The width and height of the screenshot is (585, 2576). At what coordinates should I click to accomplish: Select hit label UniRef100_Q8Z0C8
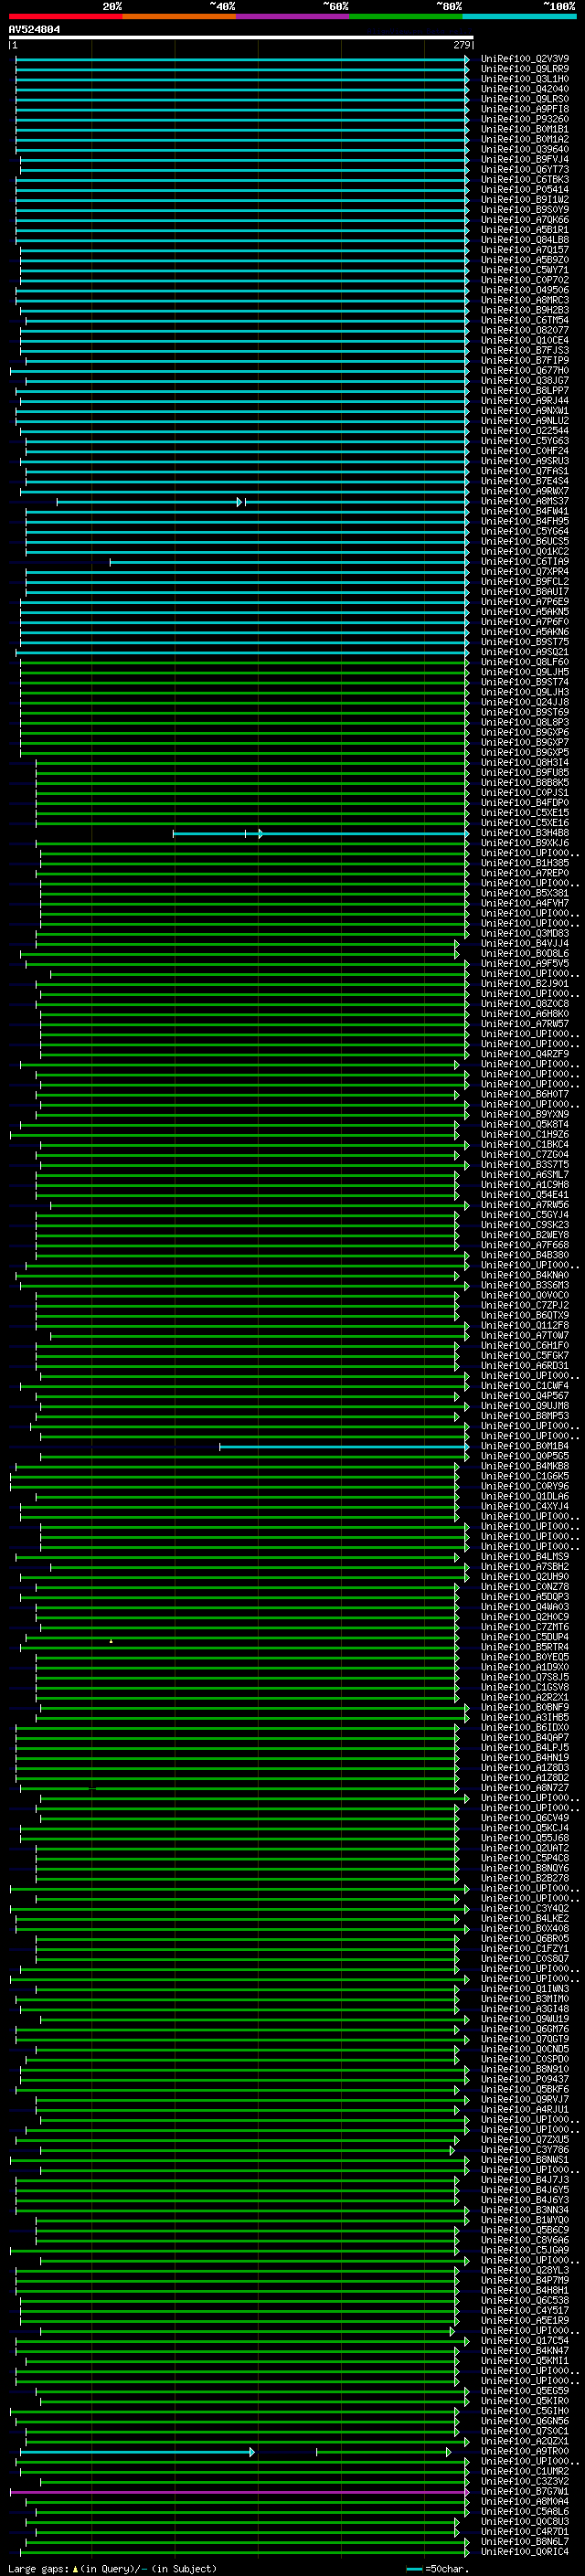(525, 1004)
